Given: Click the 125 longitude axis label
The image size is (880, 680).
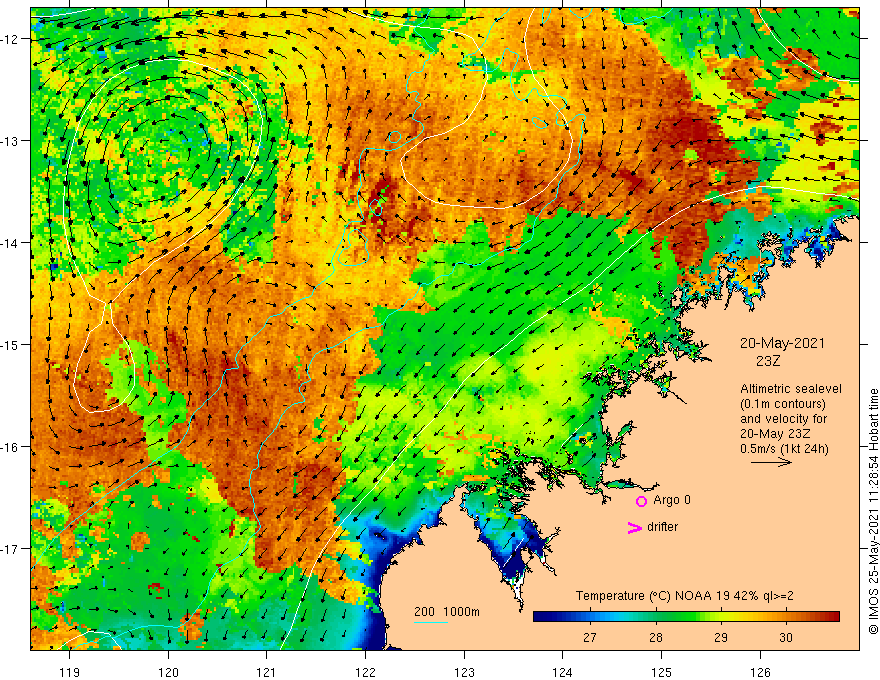Looking at the screenshot, I should tap(662, 672).
